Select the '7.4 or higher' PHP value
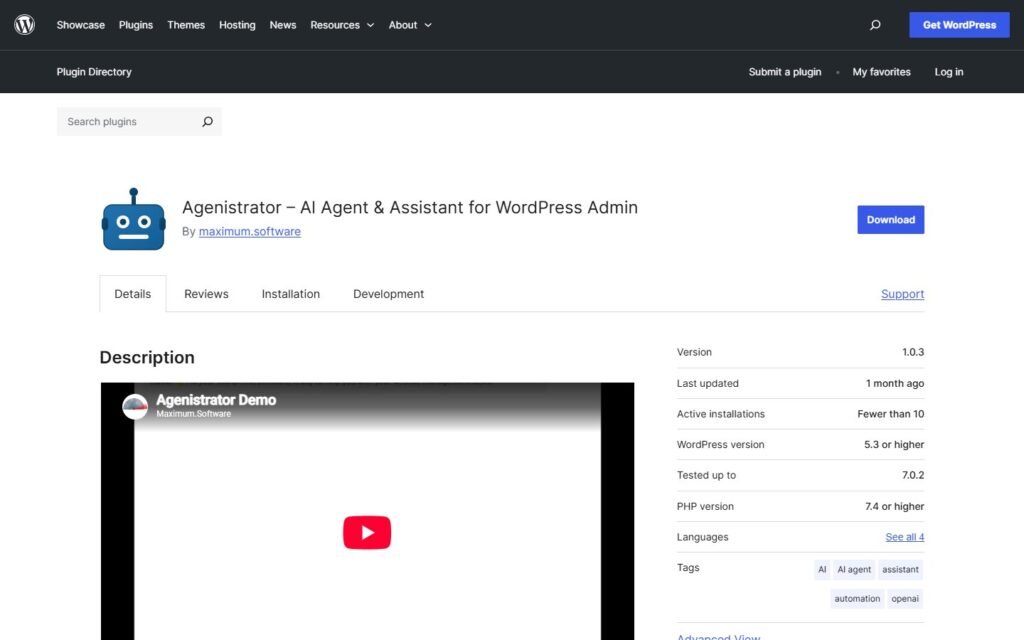1024x640 pixels. (x=895, y=506)
